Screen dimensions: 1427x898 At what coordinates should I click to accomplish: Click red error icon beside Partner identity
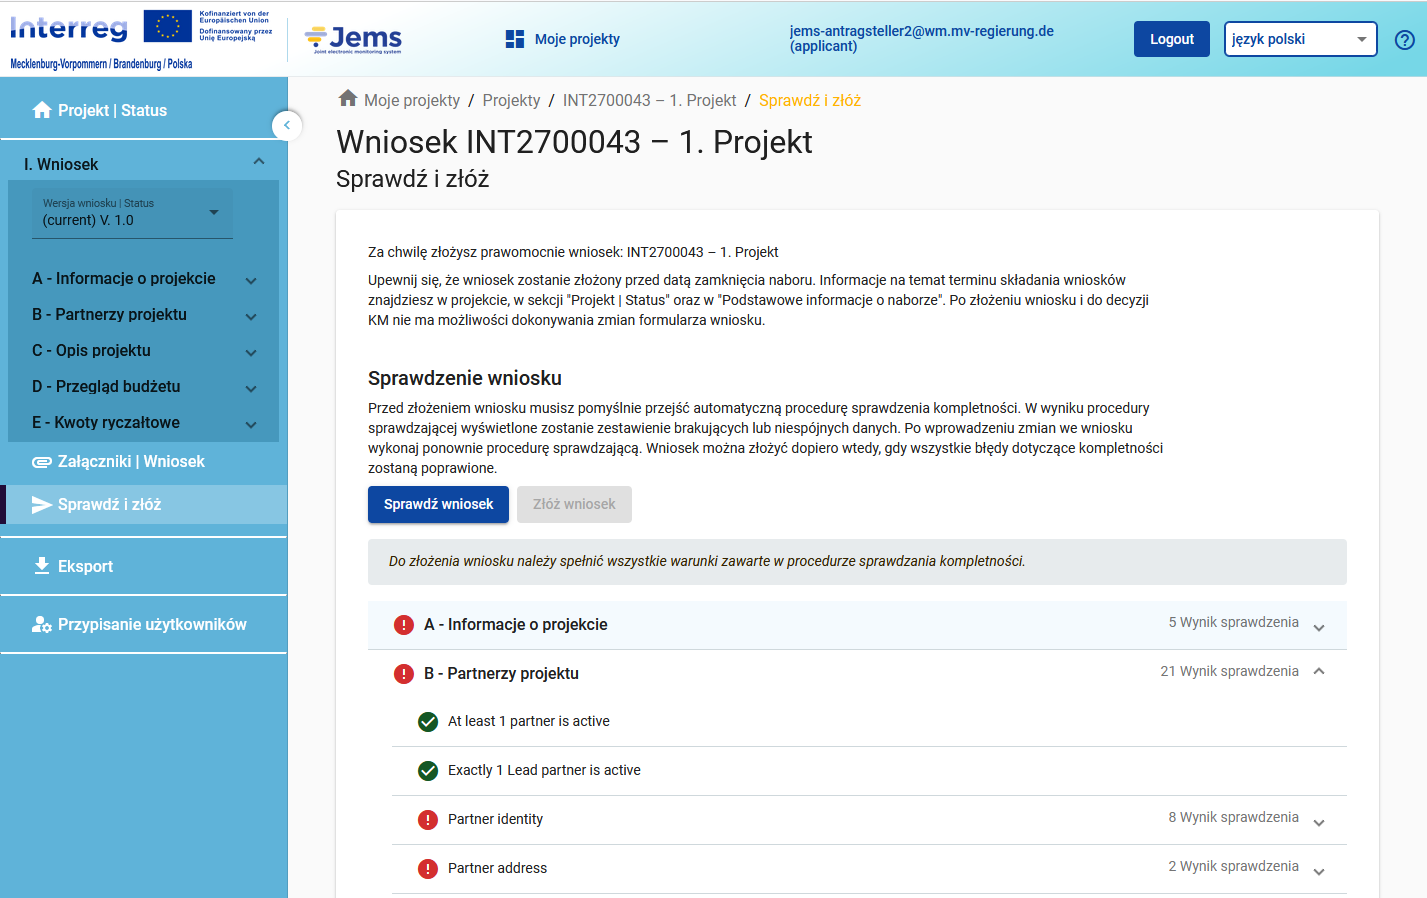click(428, 820)
